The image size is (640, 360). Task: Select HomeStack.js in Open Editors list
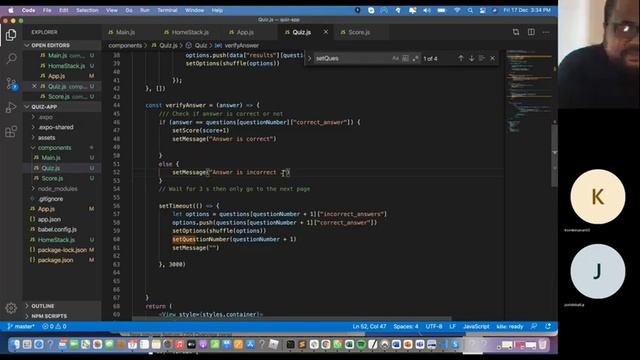tap(62, 66)
